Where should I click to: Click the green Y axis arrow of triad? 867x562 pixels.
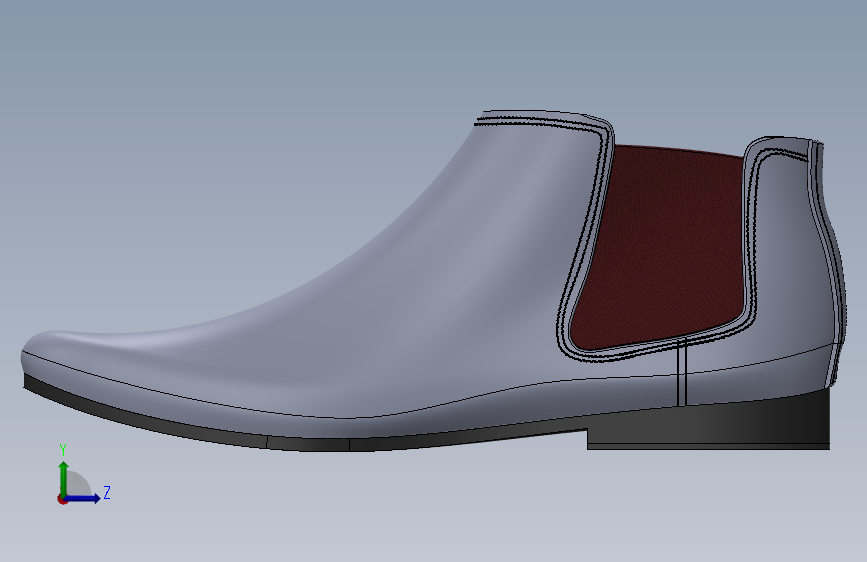pos(64,478)
